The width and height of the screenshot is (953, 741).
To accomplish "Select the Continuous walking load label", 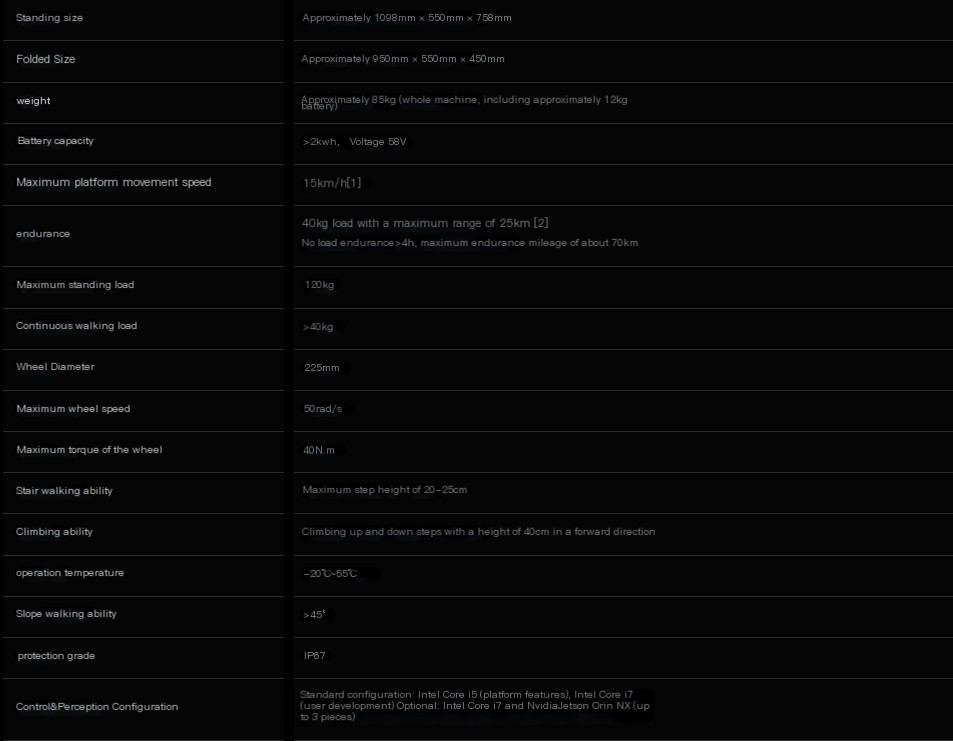I will [77, 326].
